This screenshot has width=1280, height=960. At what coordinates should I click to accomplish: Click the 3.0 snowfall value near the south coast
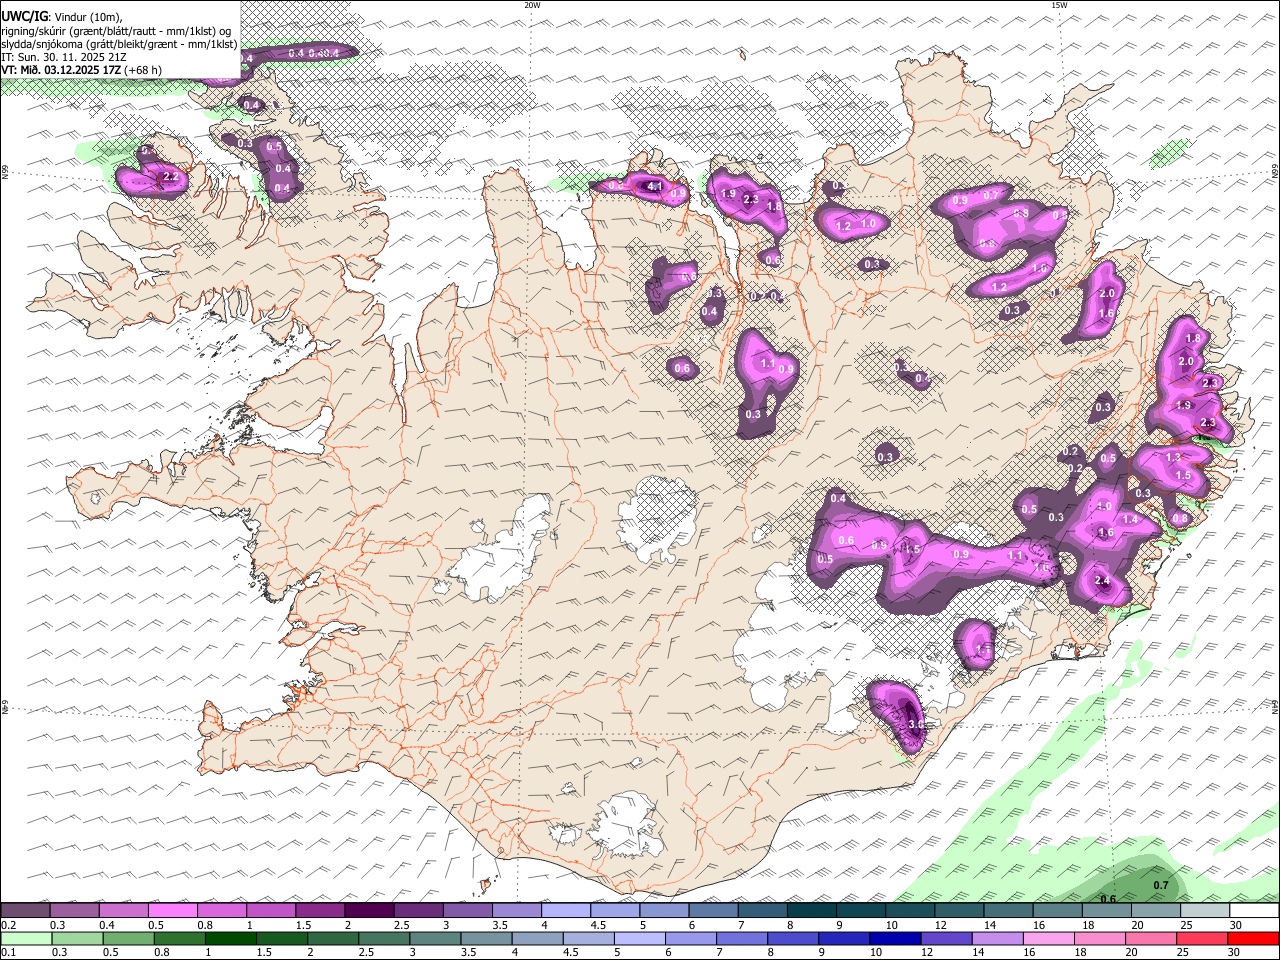[x=915, y=724]
